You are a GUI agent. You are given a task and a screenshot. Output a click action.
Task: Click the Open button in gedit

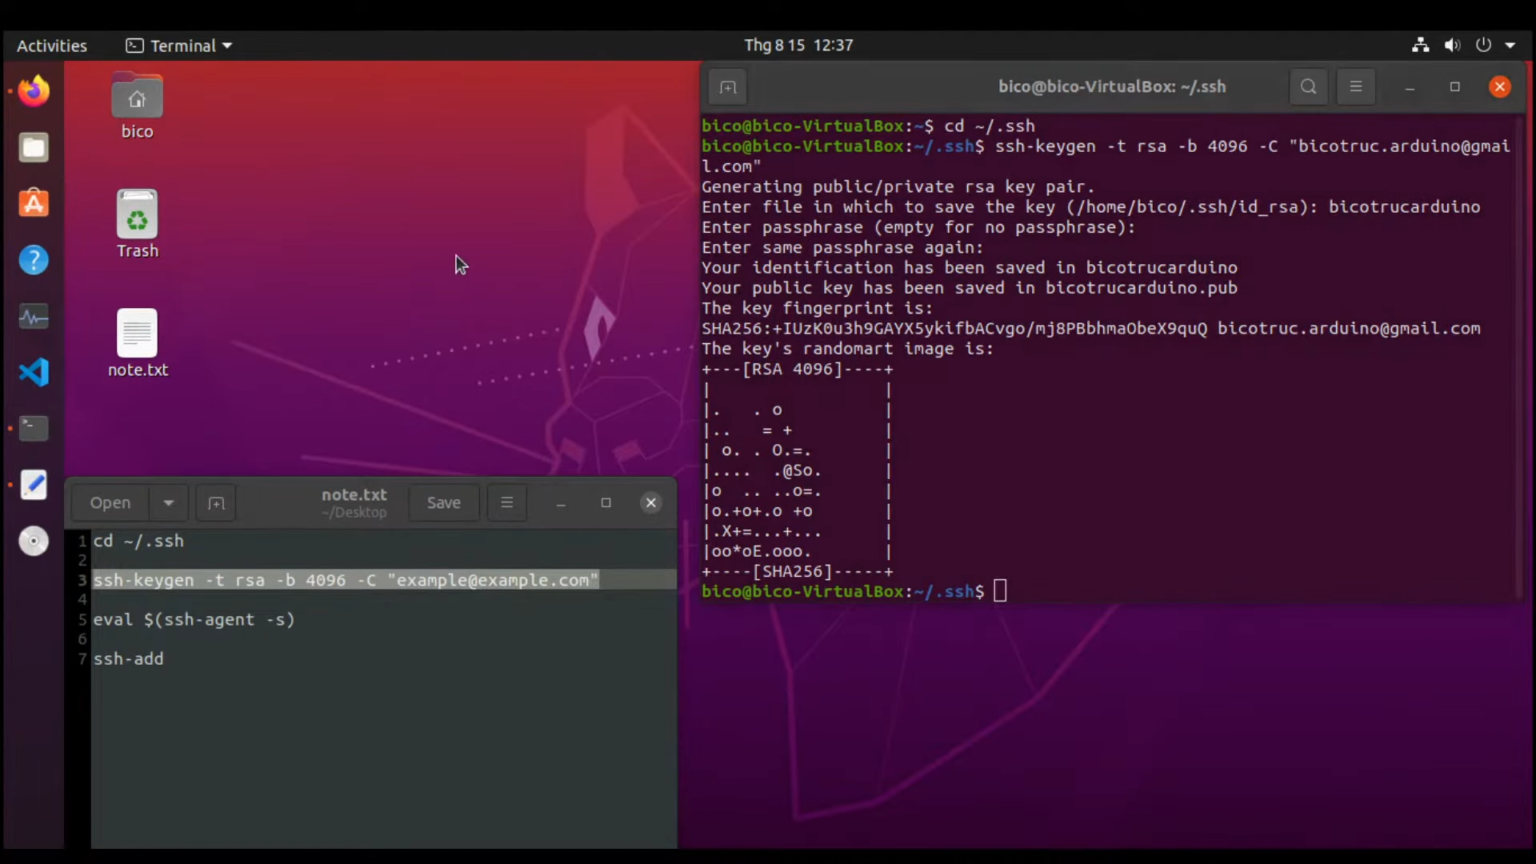(110, 502)
